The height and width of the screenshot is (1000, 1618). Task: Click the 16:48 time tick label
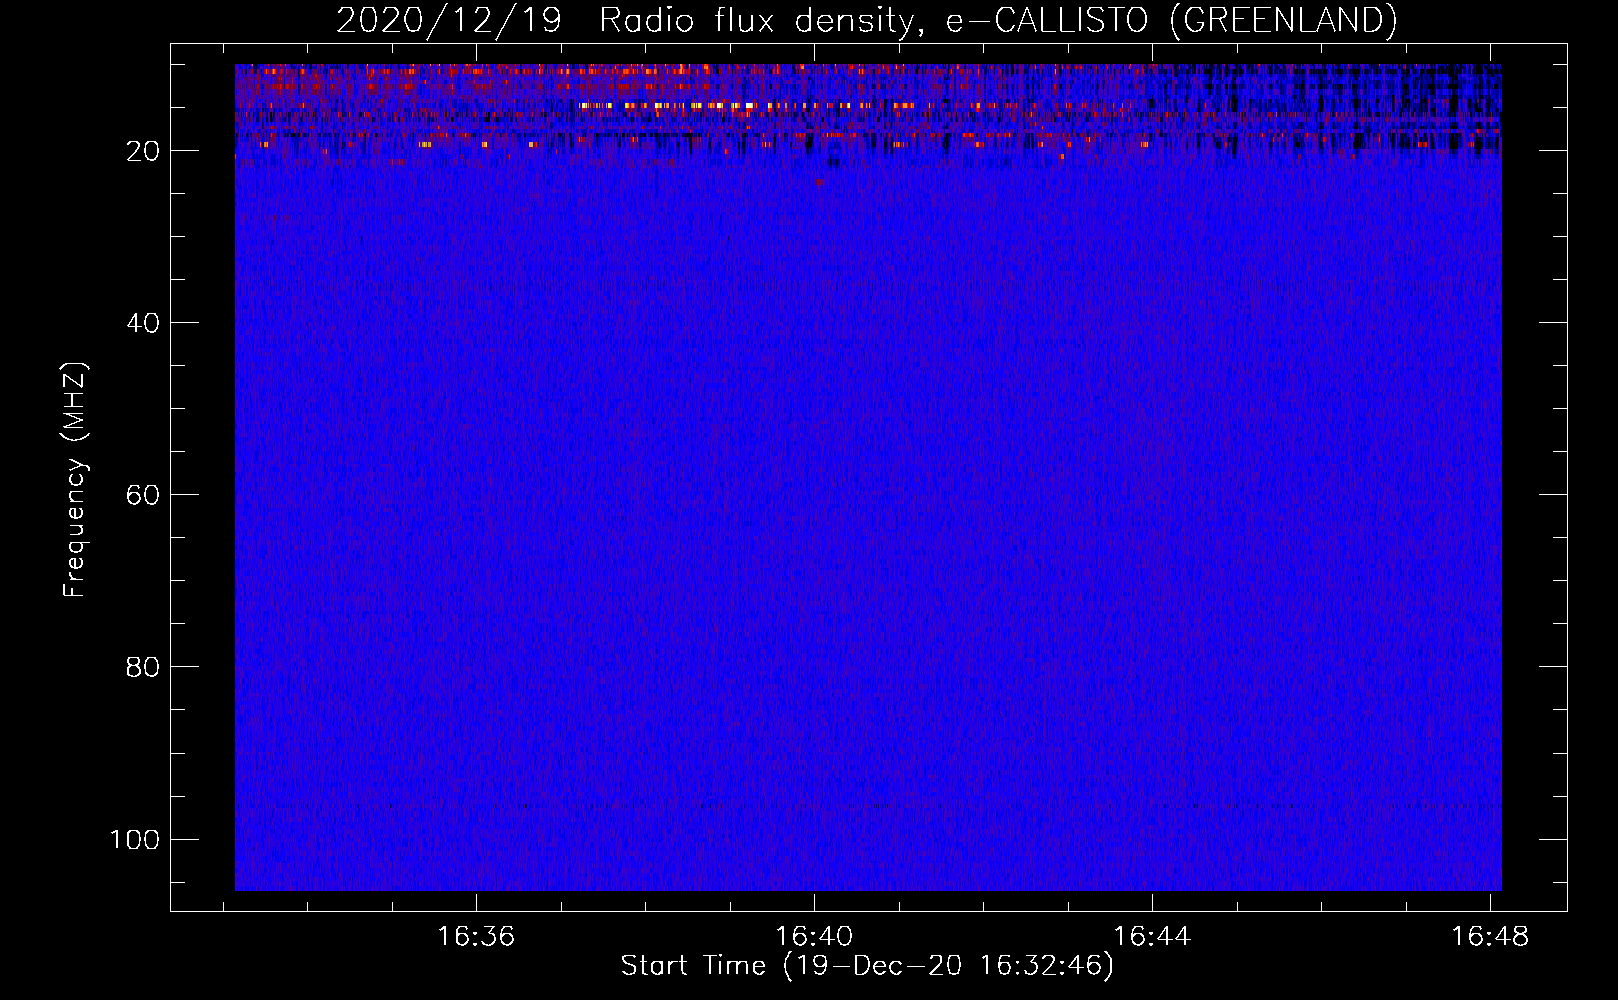(1491, 936)
